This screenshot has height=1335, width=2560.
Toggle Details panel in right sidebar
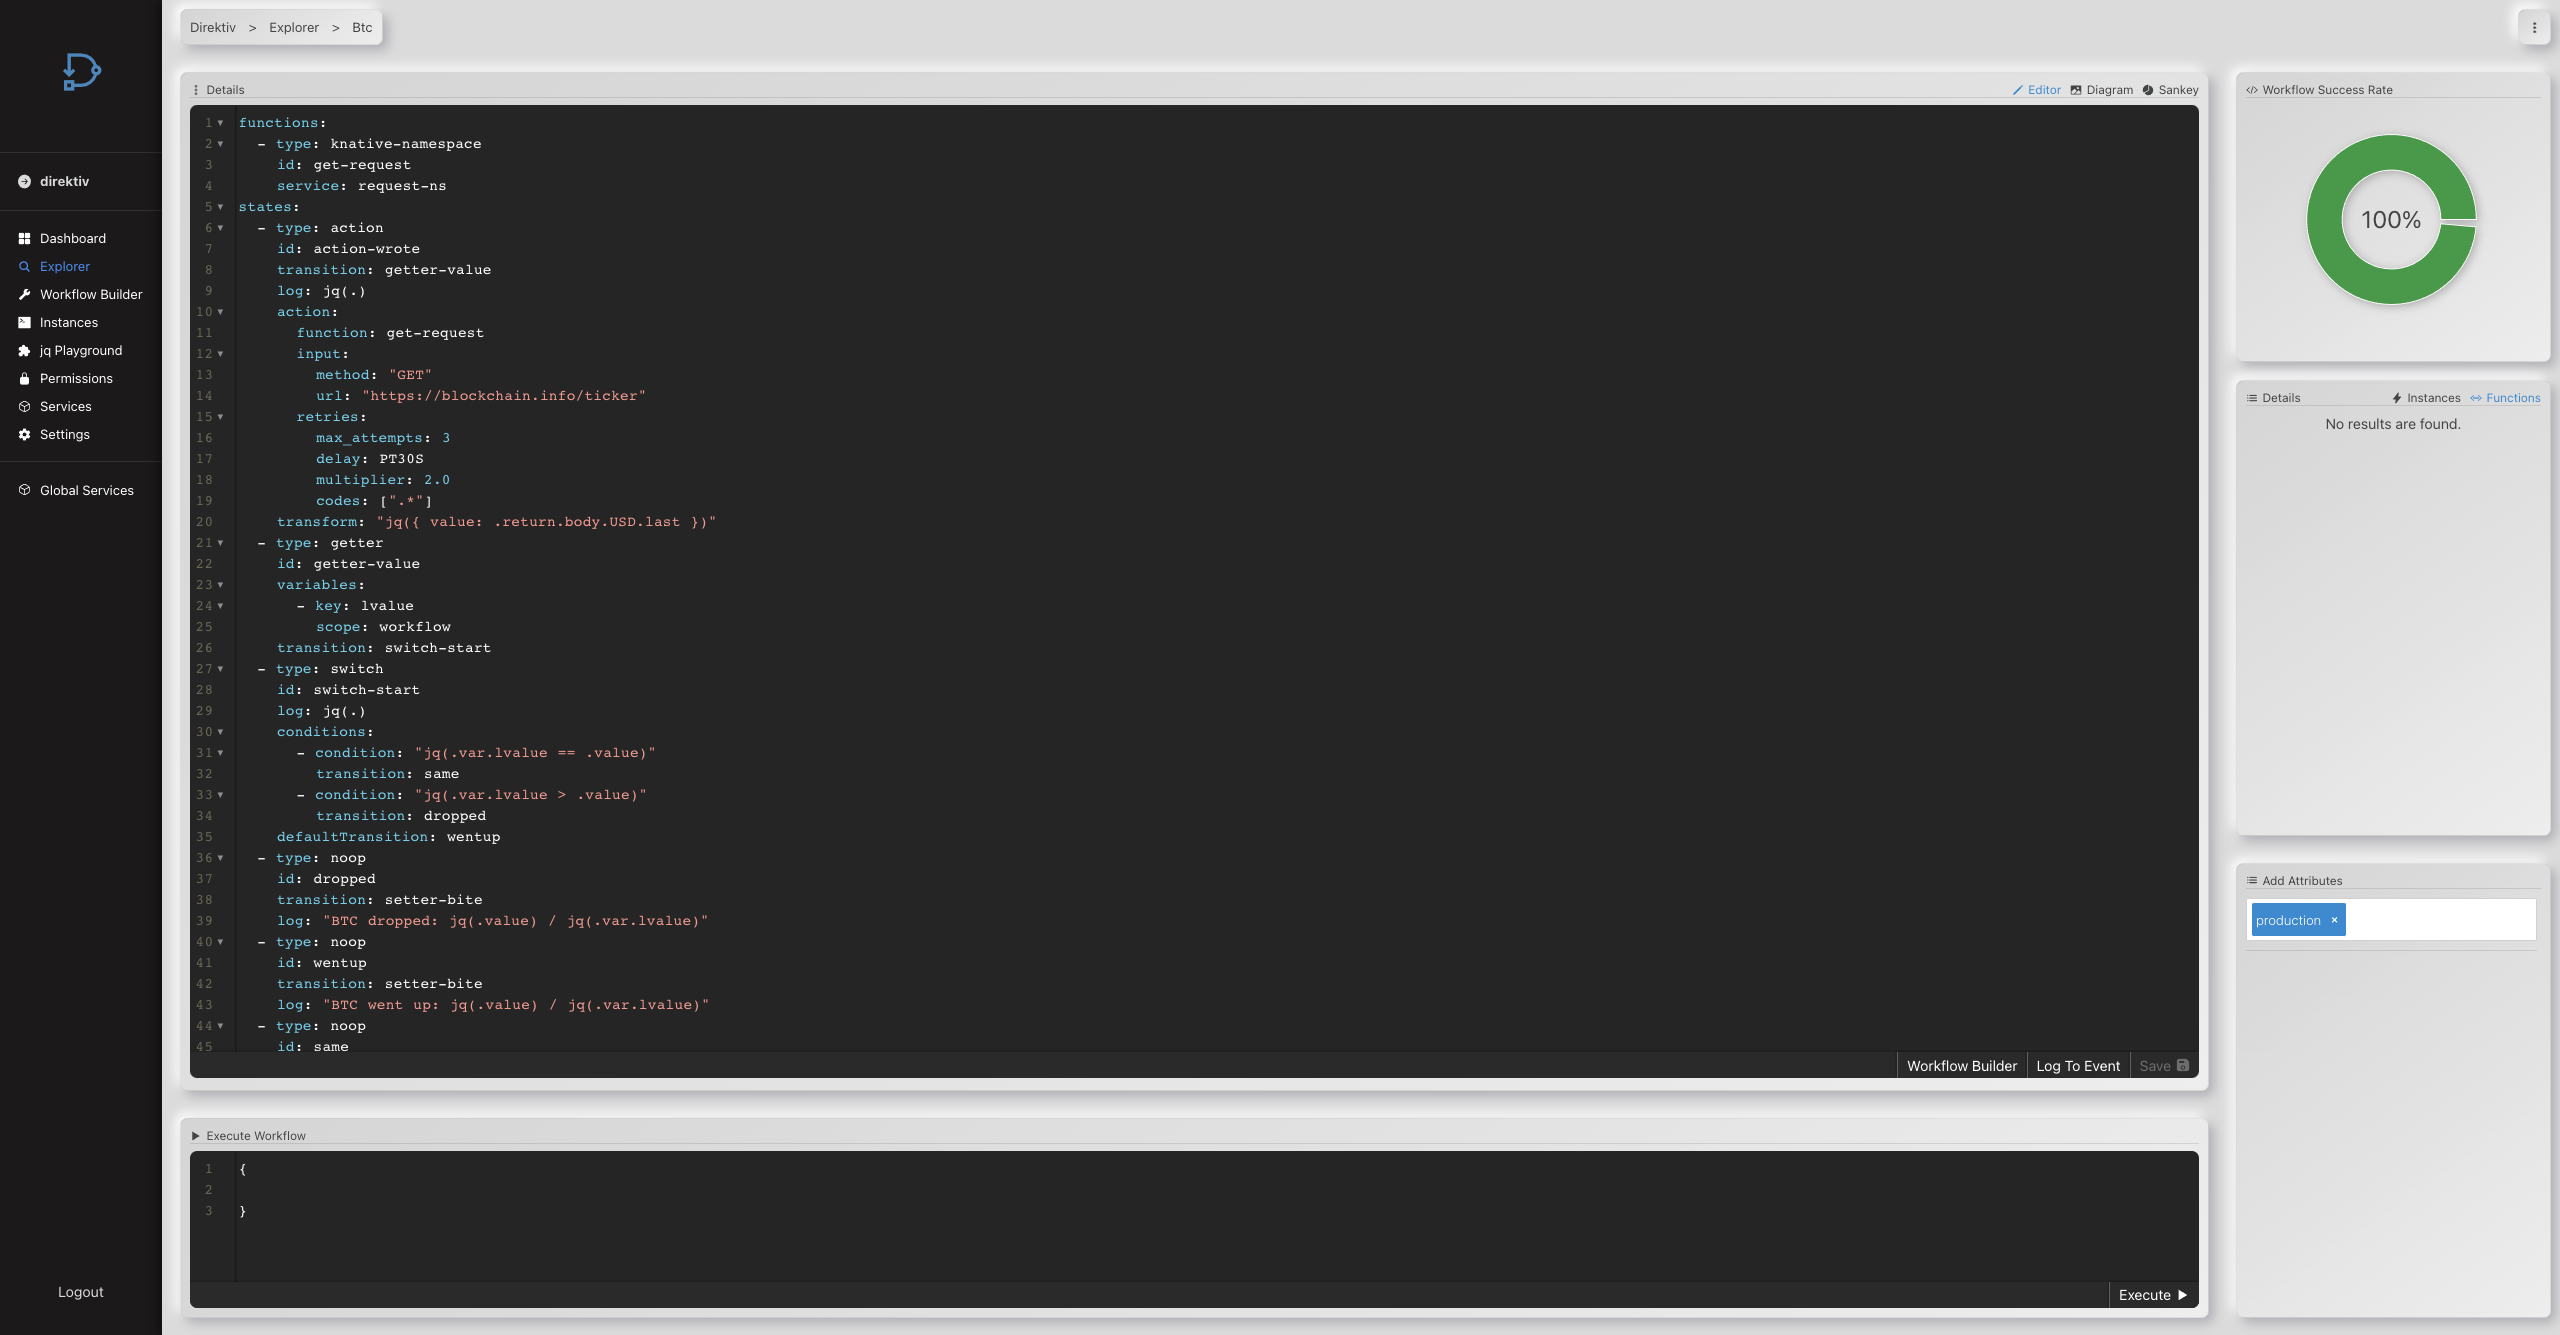2270,396
